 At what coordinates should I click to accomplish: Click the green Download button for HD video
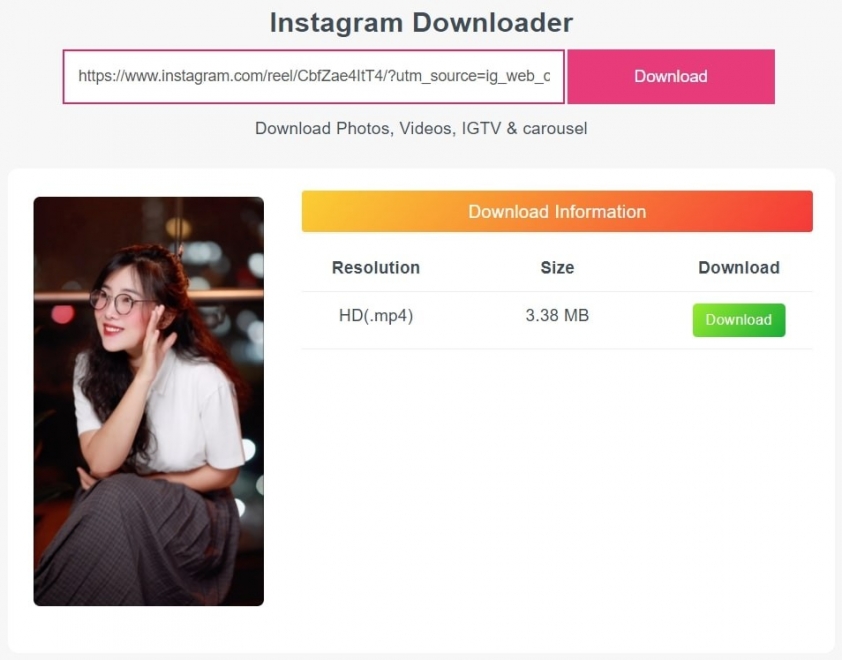coord(738,320)
